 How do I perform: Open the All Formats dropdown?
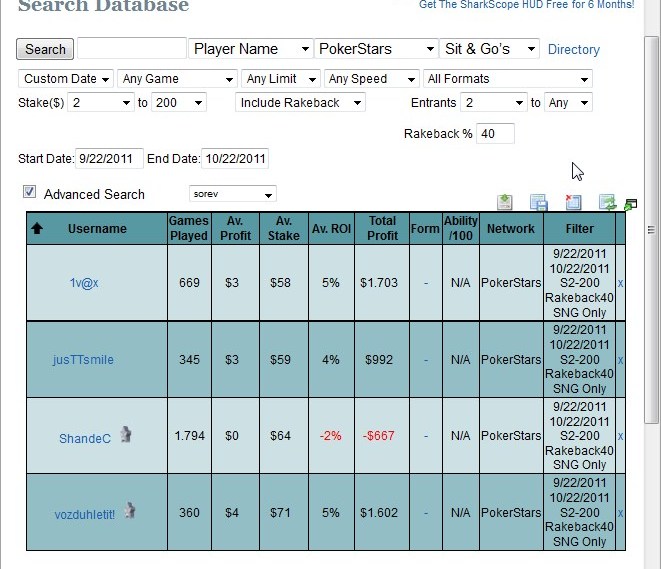coord(508,79)
